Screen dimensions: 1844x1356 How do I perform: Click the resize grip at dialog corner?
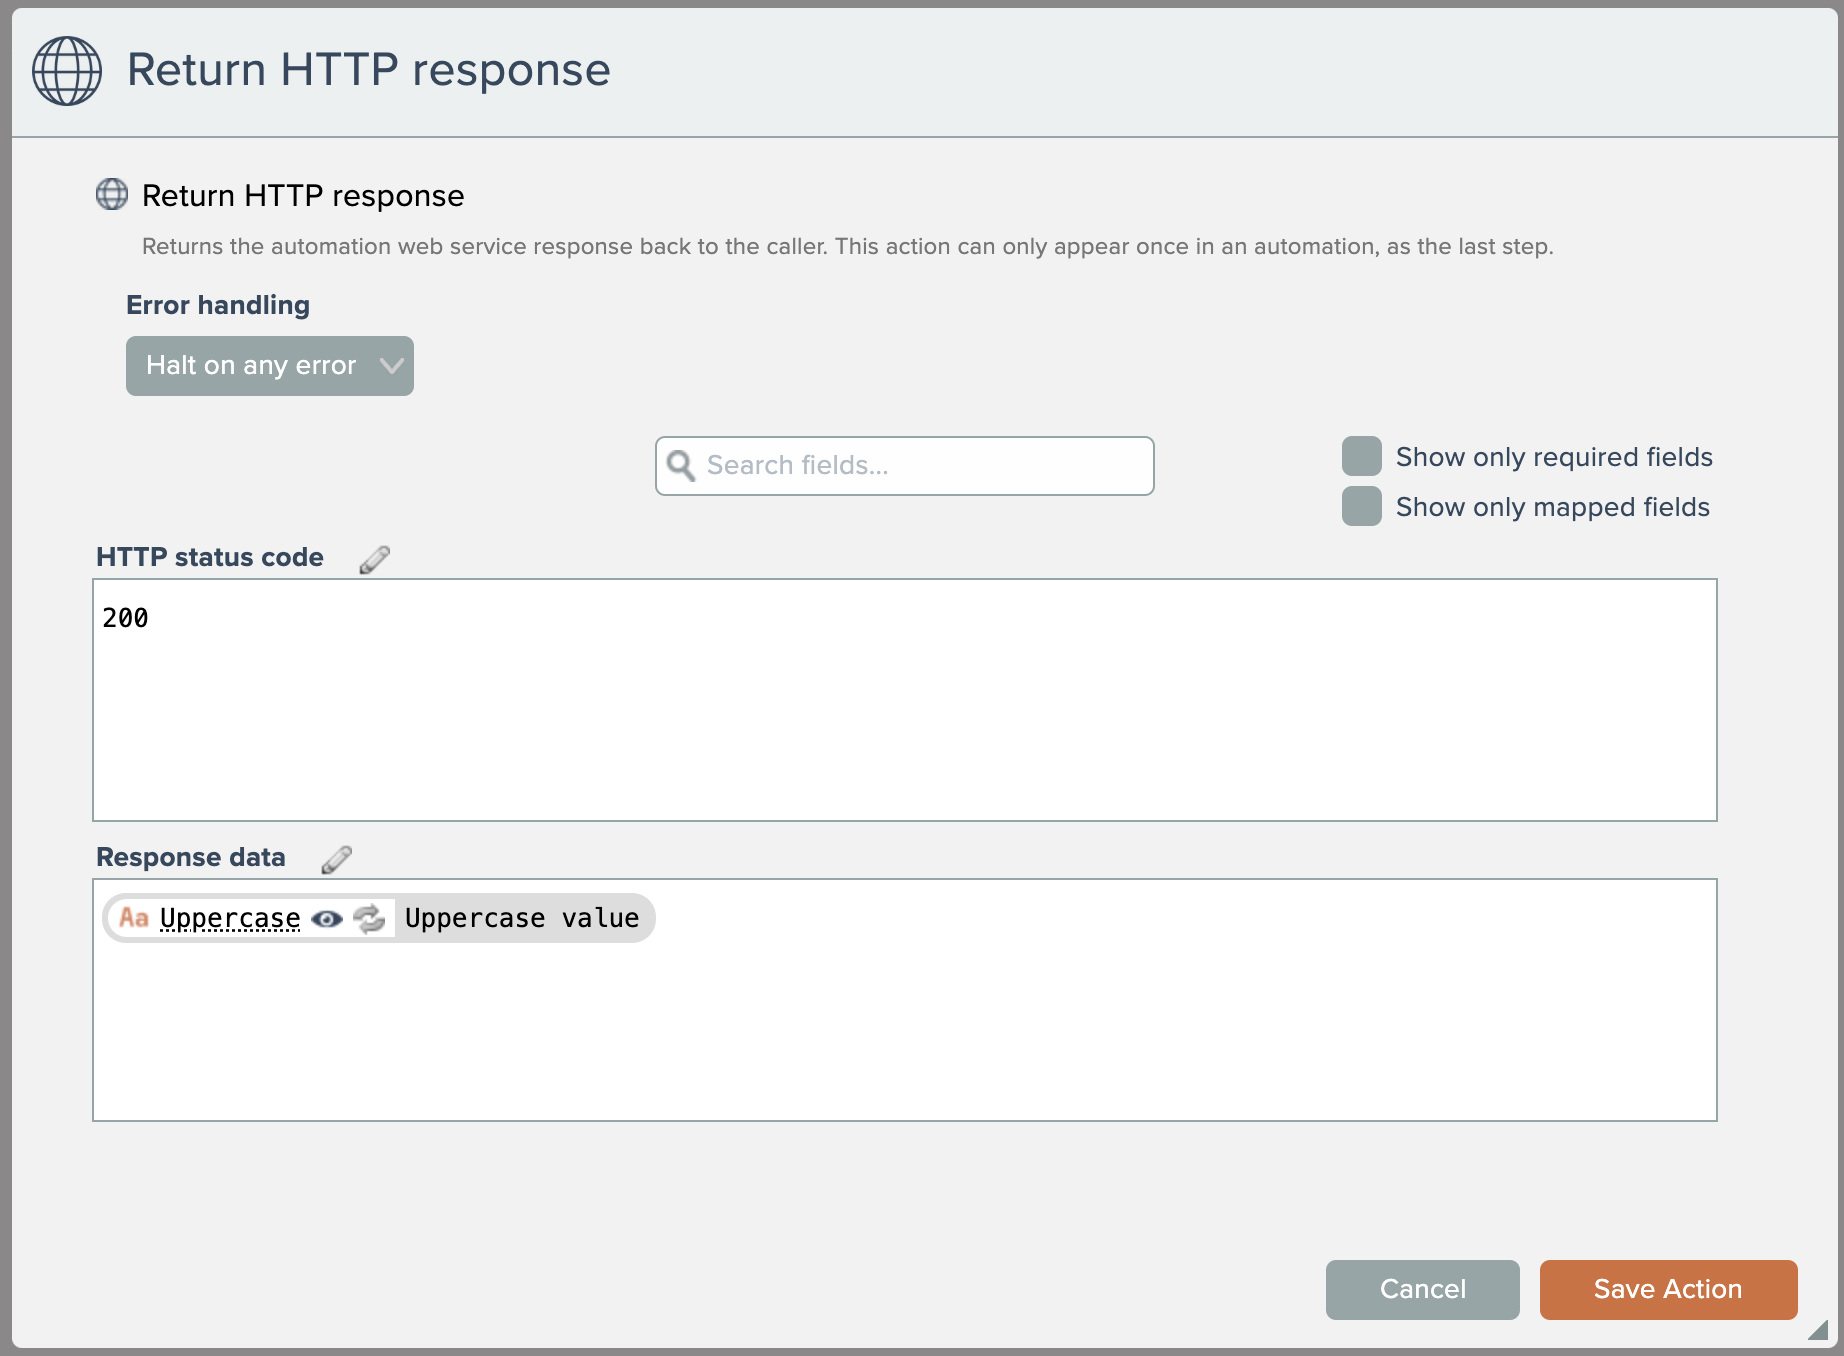[x=1817, y=1330]
